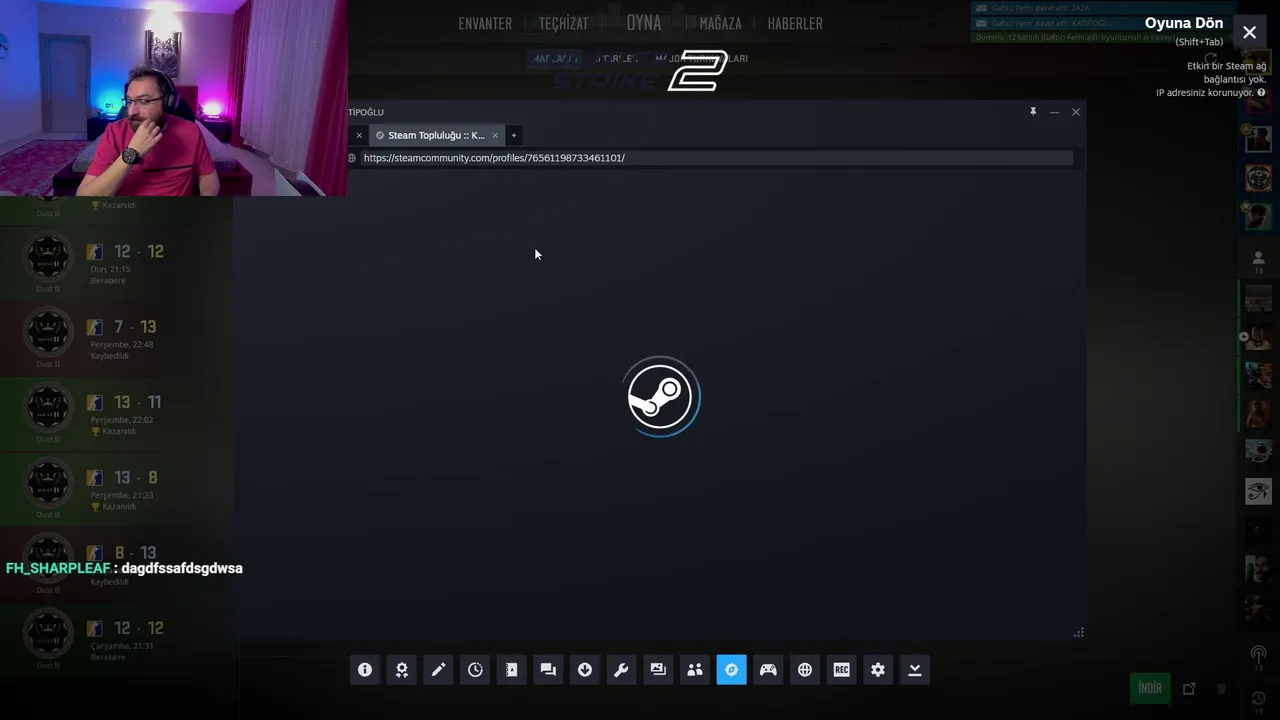Use the resize grip at the browser window corner

click(x=1079, y=632)
